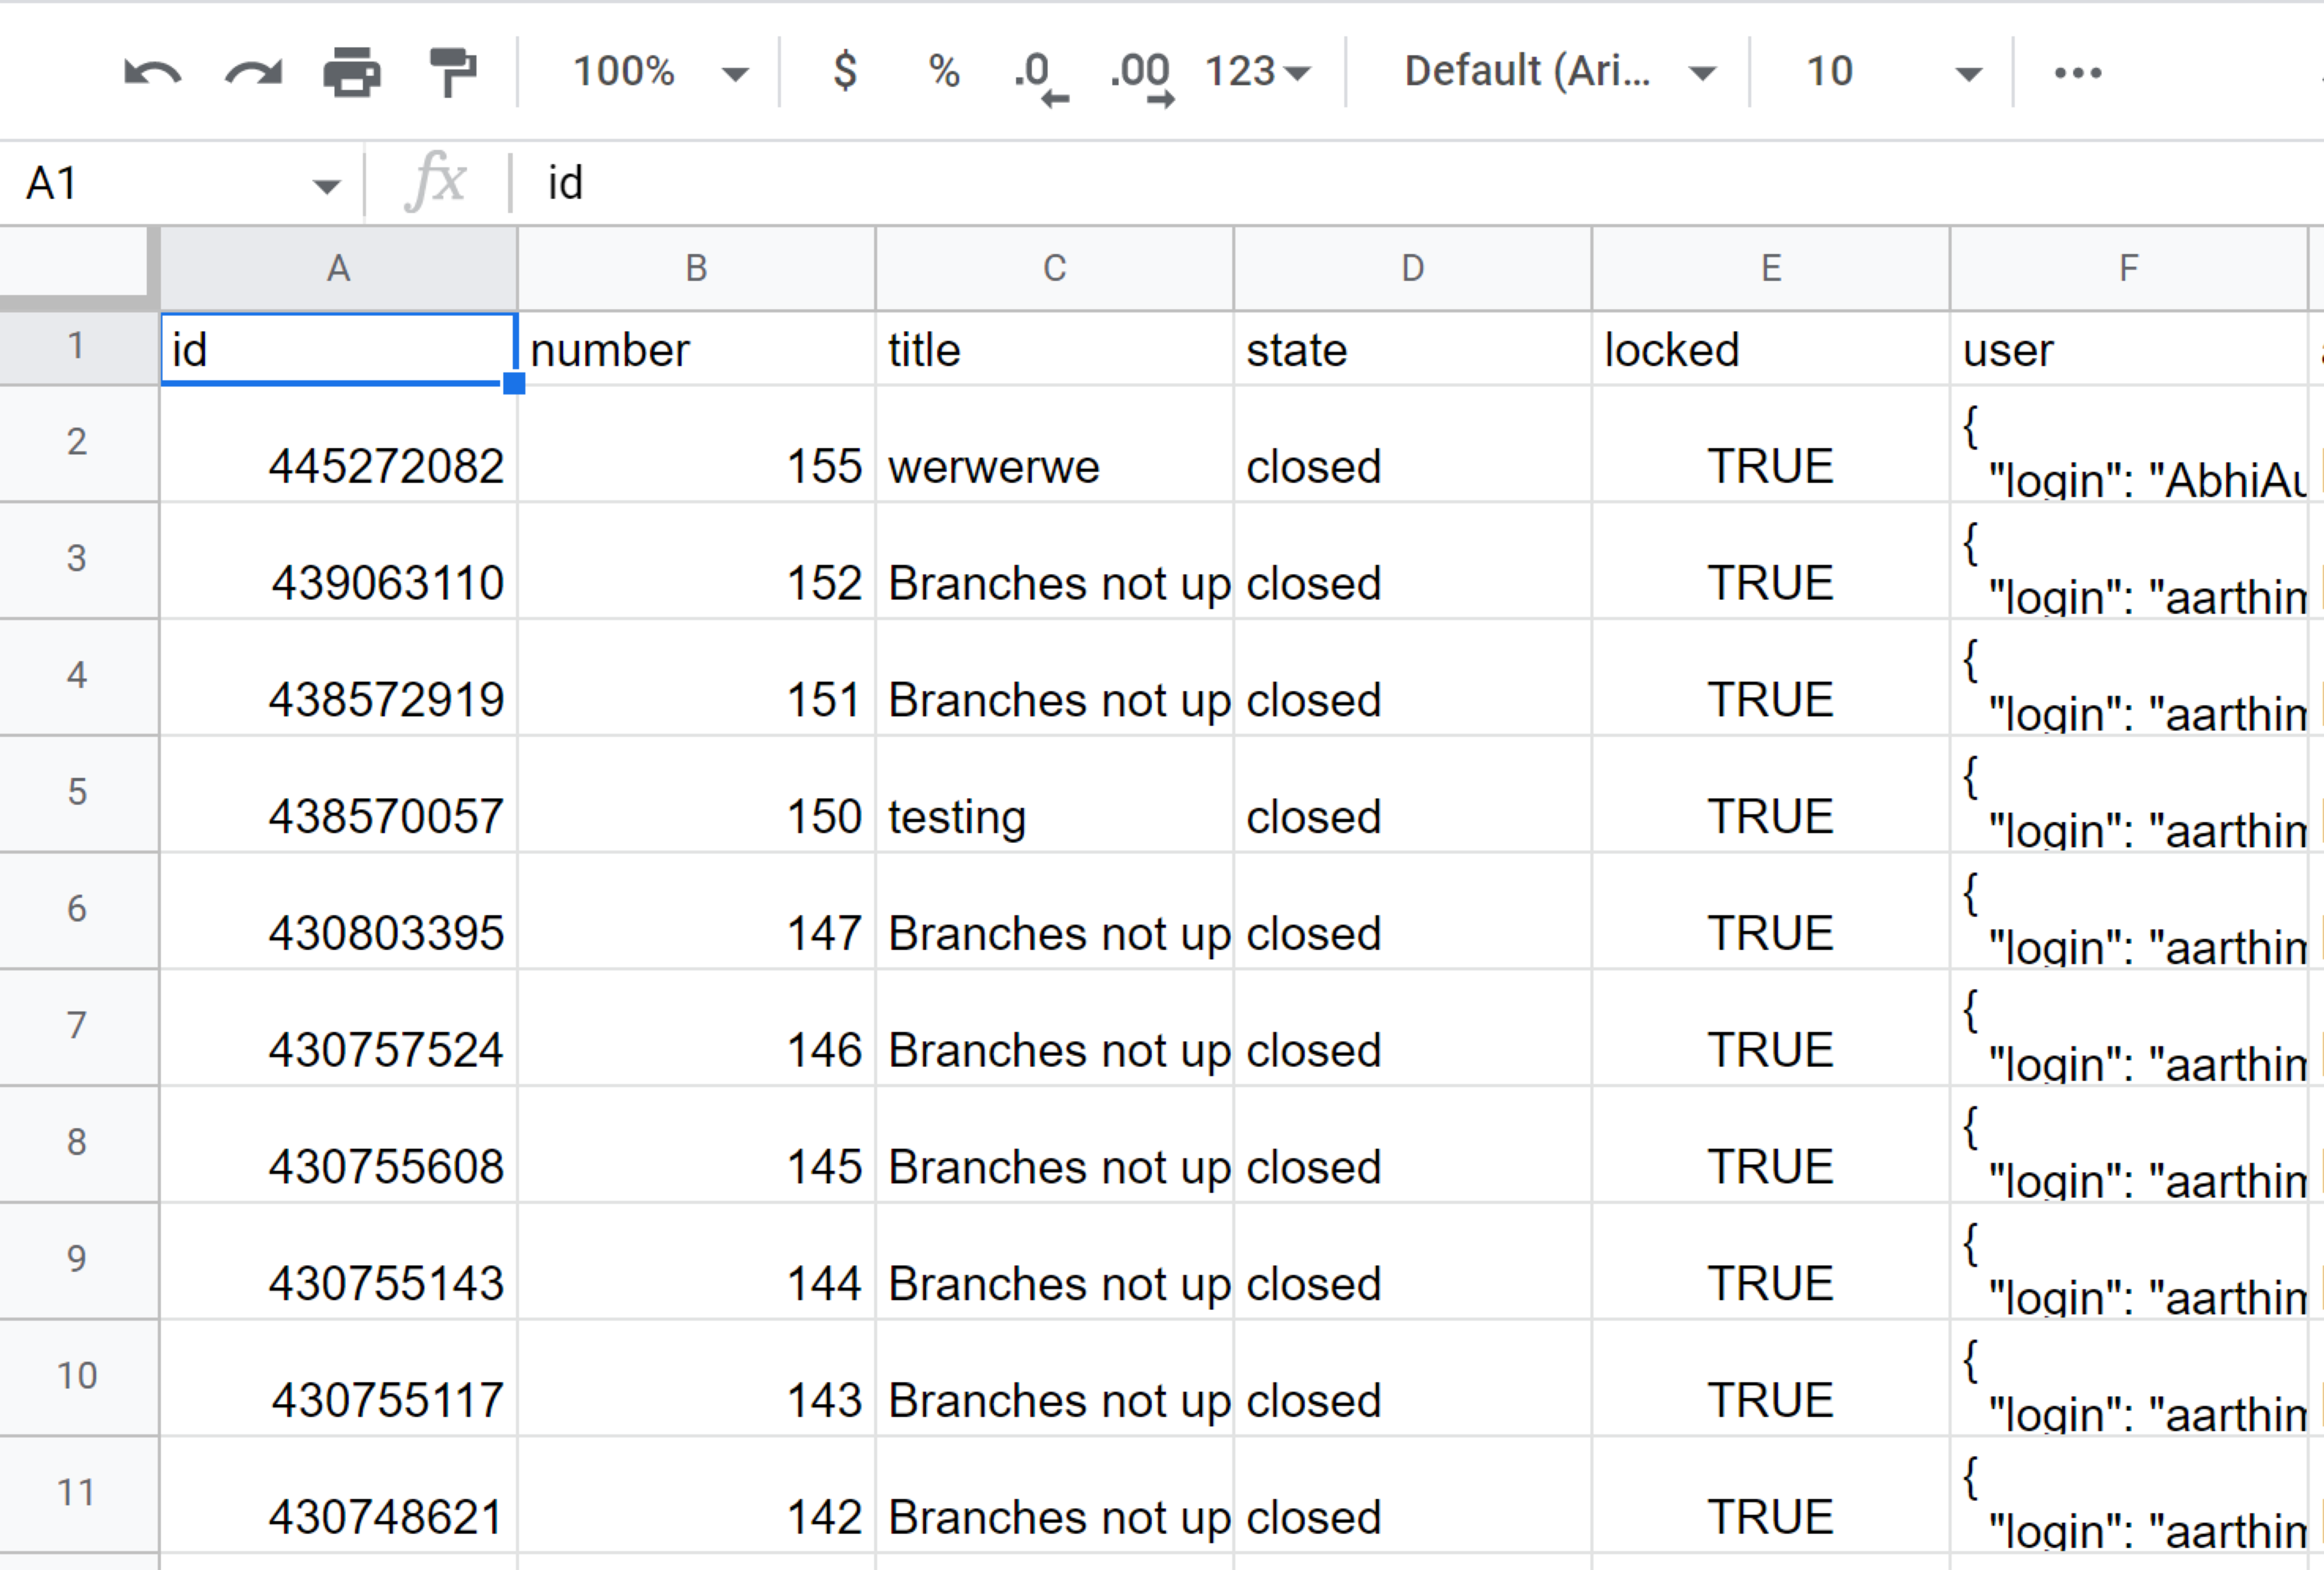The height and width of the screenshot is (1570, 2324).
Task: Format as percent with % icon
Action: click(x=944, y=72)
